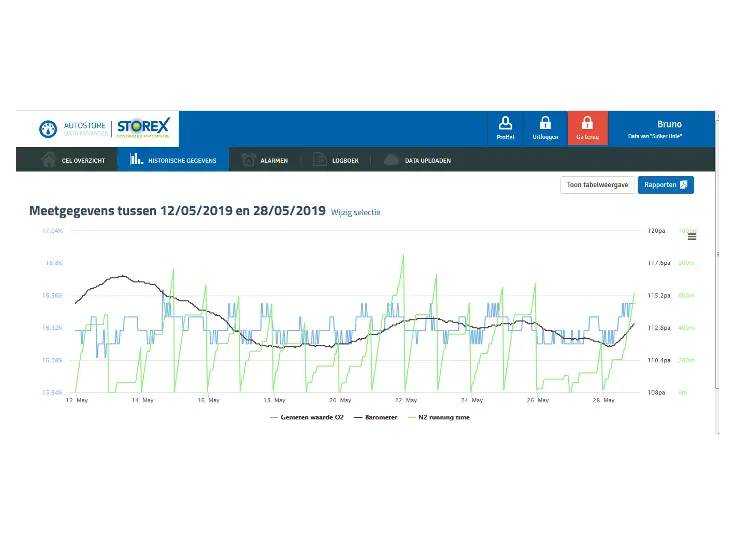The width and height of the screenshot is (735, 544).
Task: Toggle Gemeten waarde O2 series in legend
Action: 305,417
